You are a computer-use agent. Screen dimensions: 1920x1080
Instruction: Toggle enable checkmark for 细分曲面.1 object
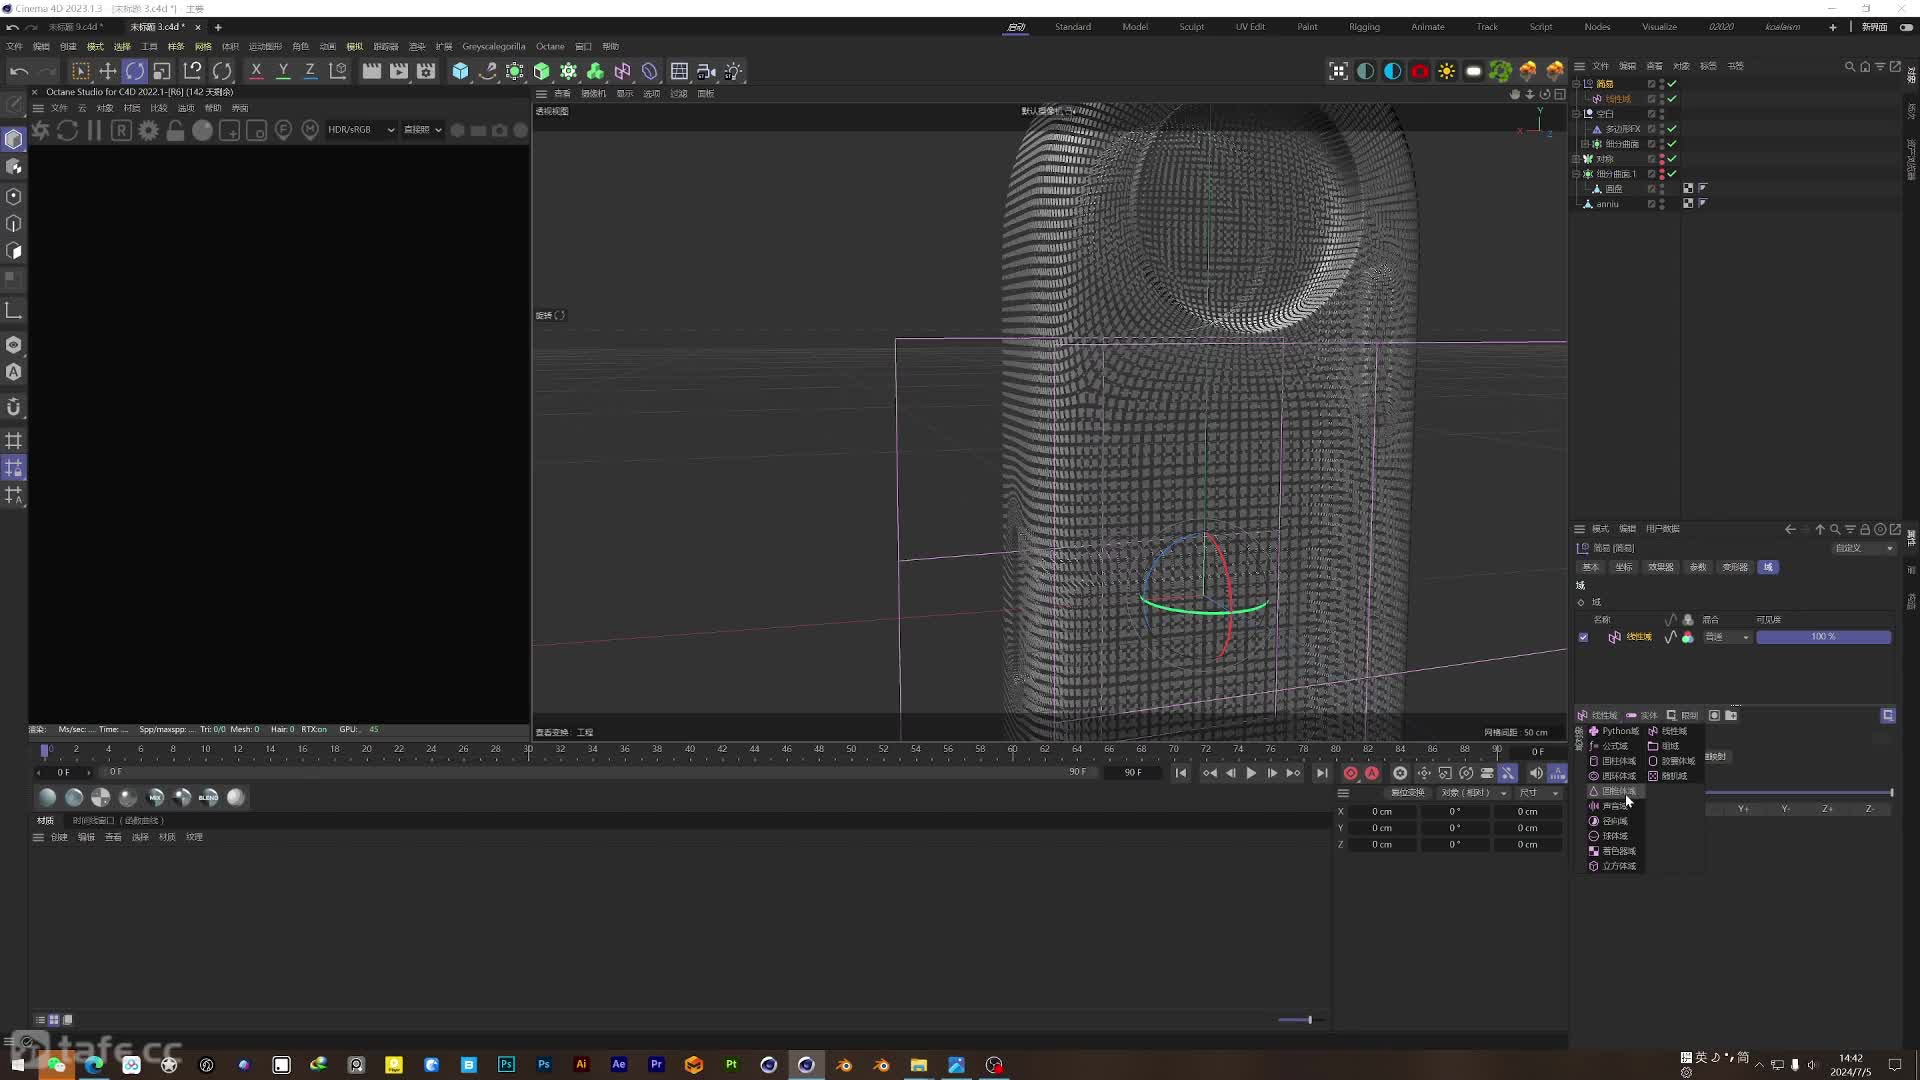click(x=1672, y=174)
